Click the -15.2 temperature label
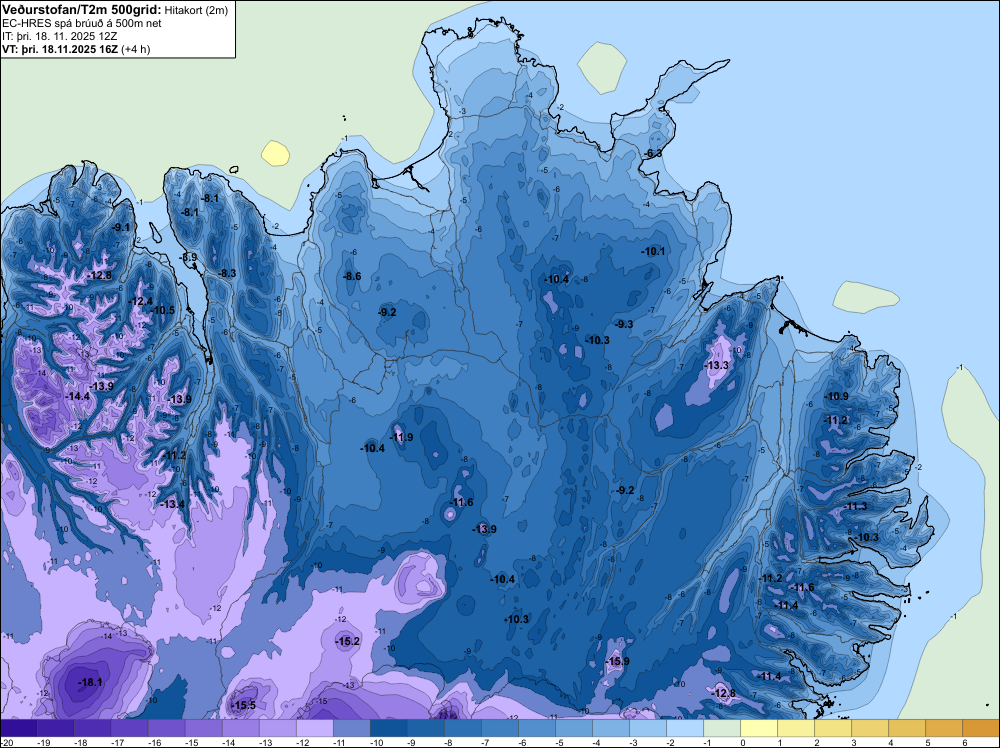1000x748 pixels. tap(348, 642)
